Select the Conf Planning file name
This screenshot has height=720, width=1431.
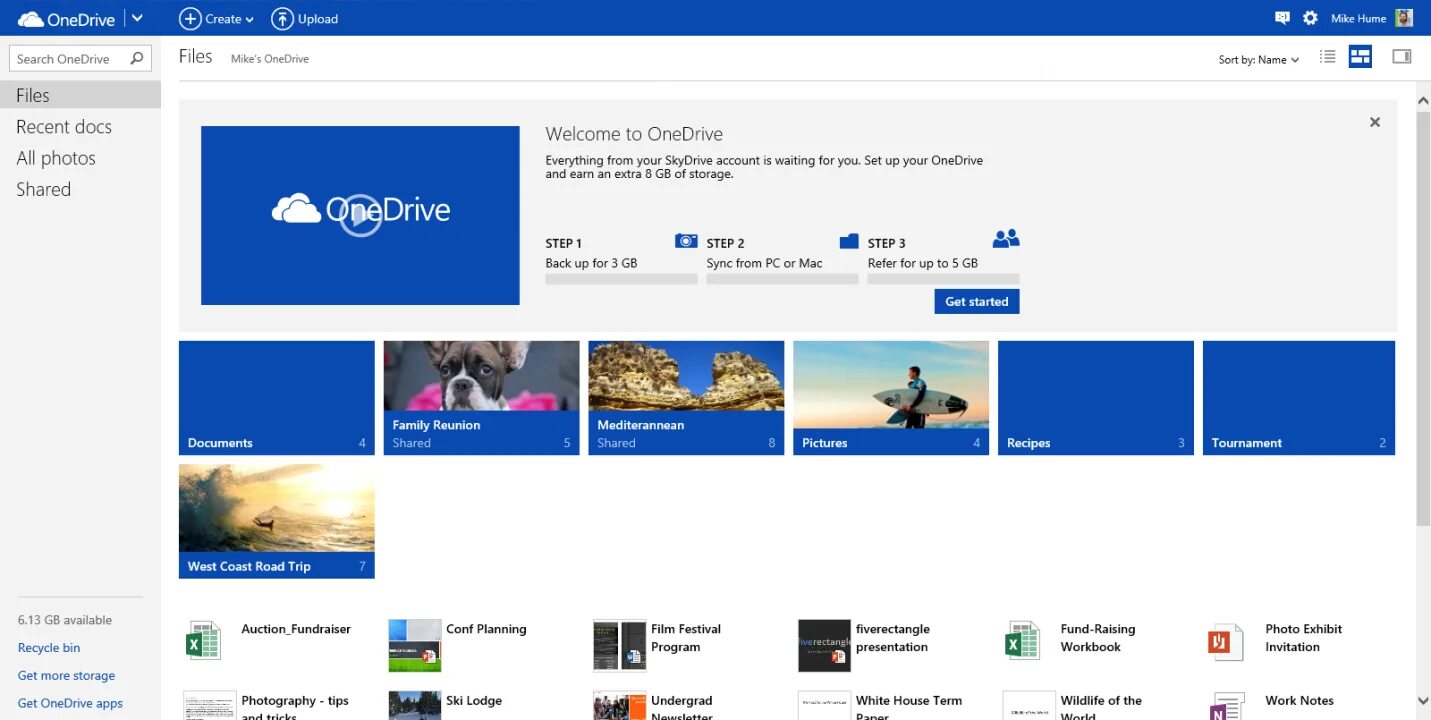pos(486,629)
